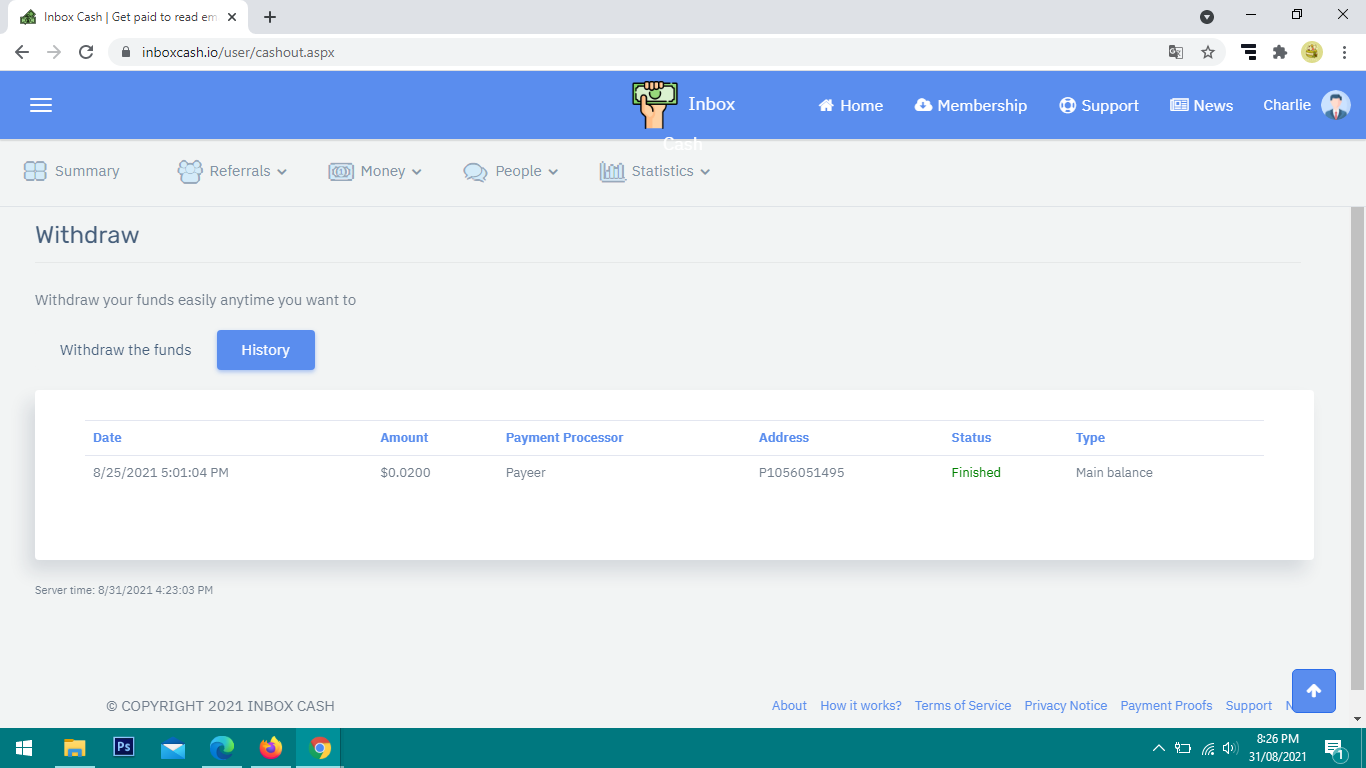Open the Mail app in the taskbar
The image size is (1366, 768).
coord(172,748)
